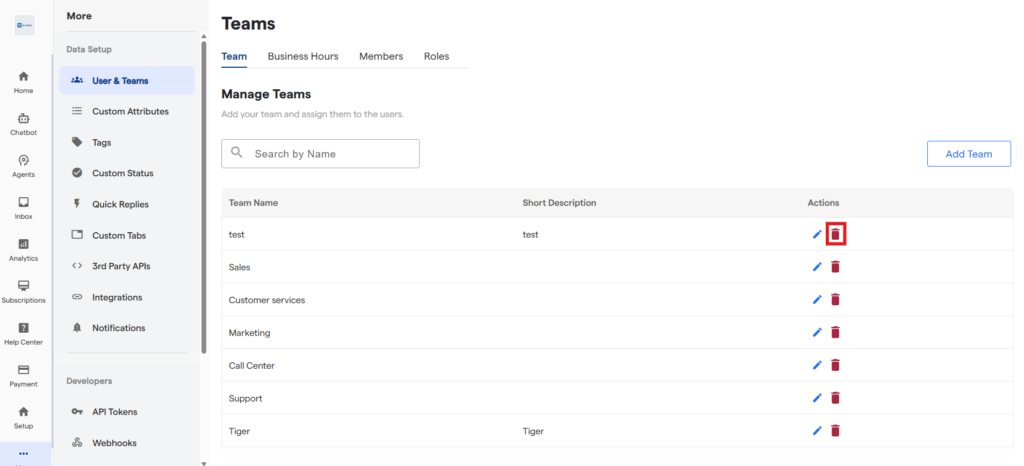
Task: Open Chatbot from the left navigation rail
Action: point(23,124)
